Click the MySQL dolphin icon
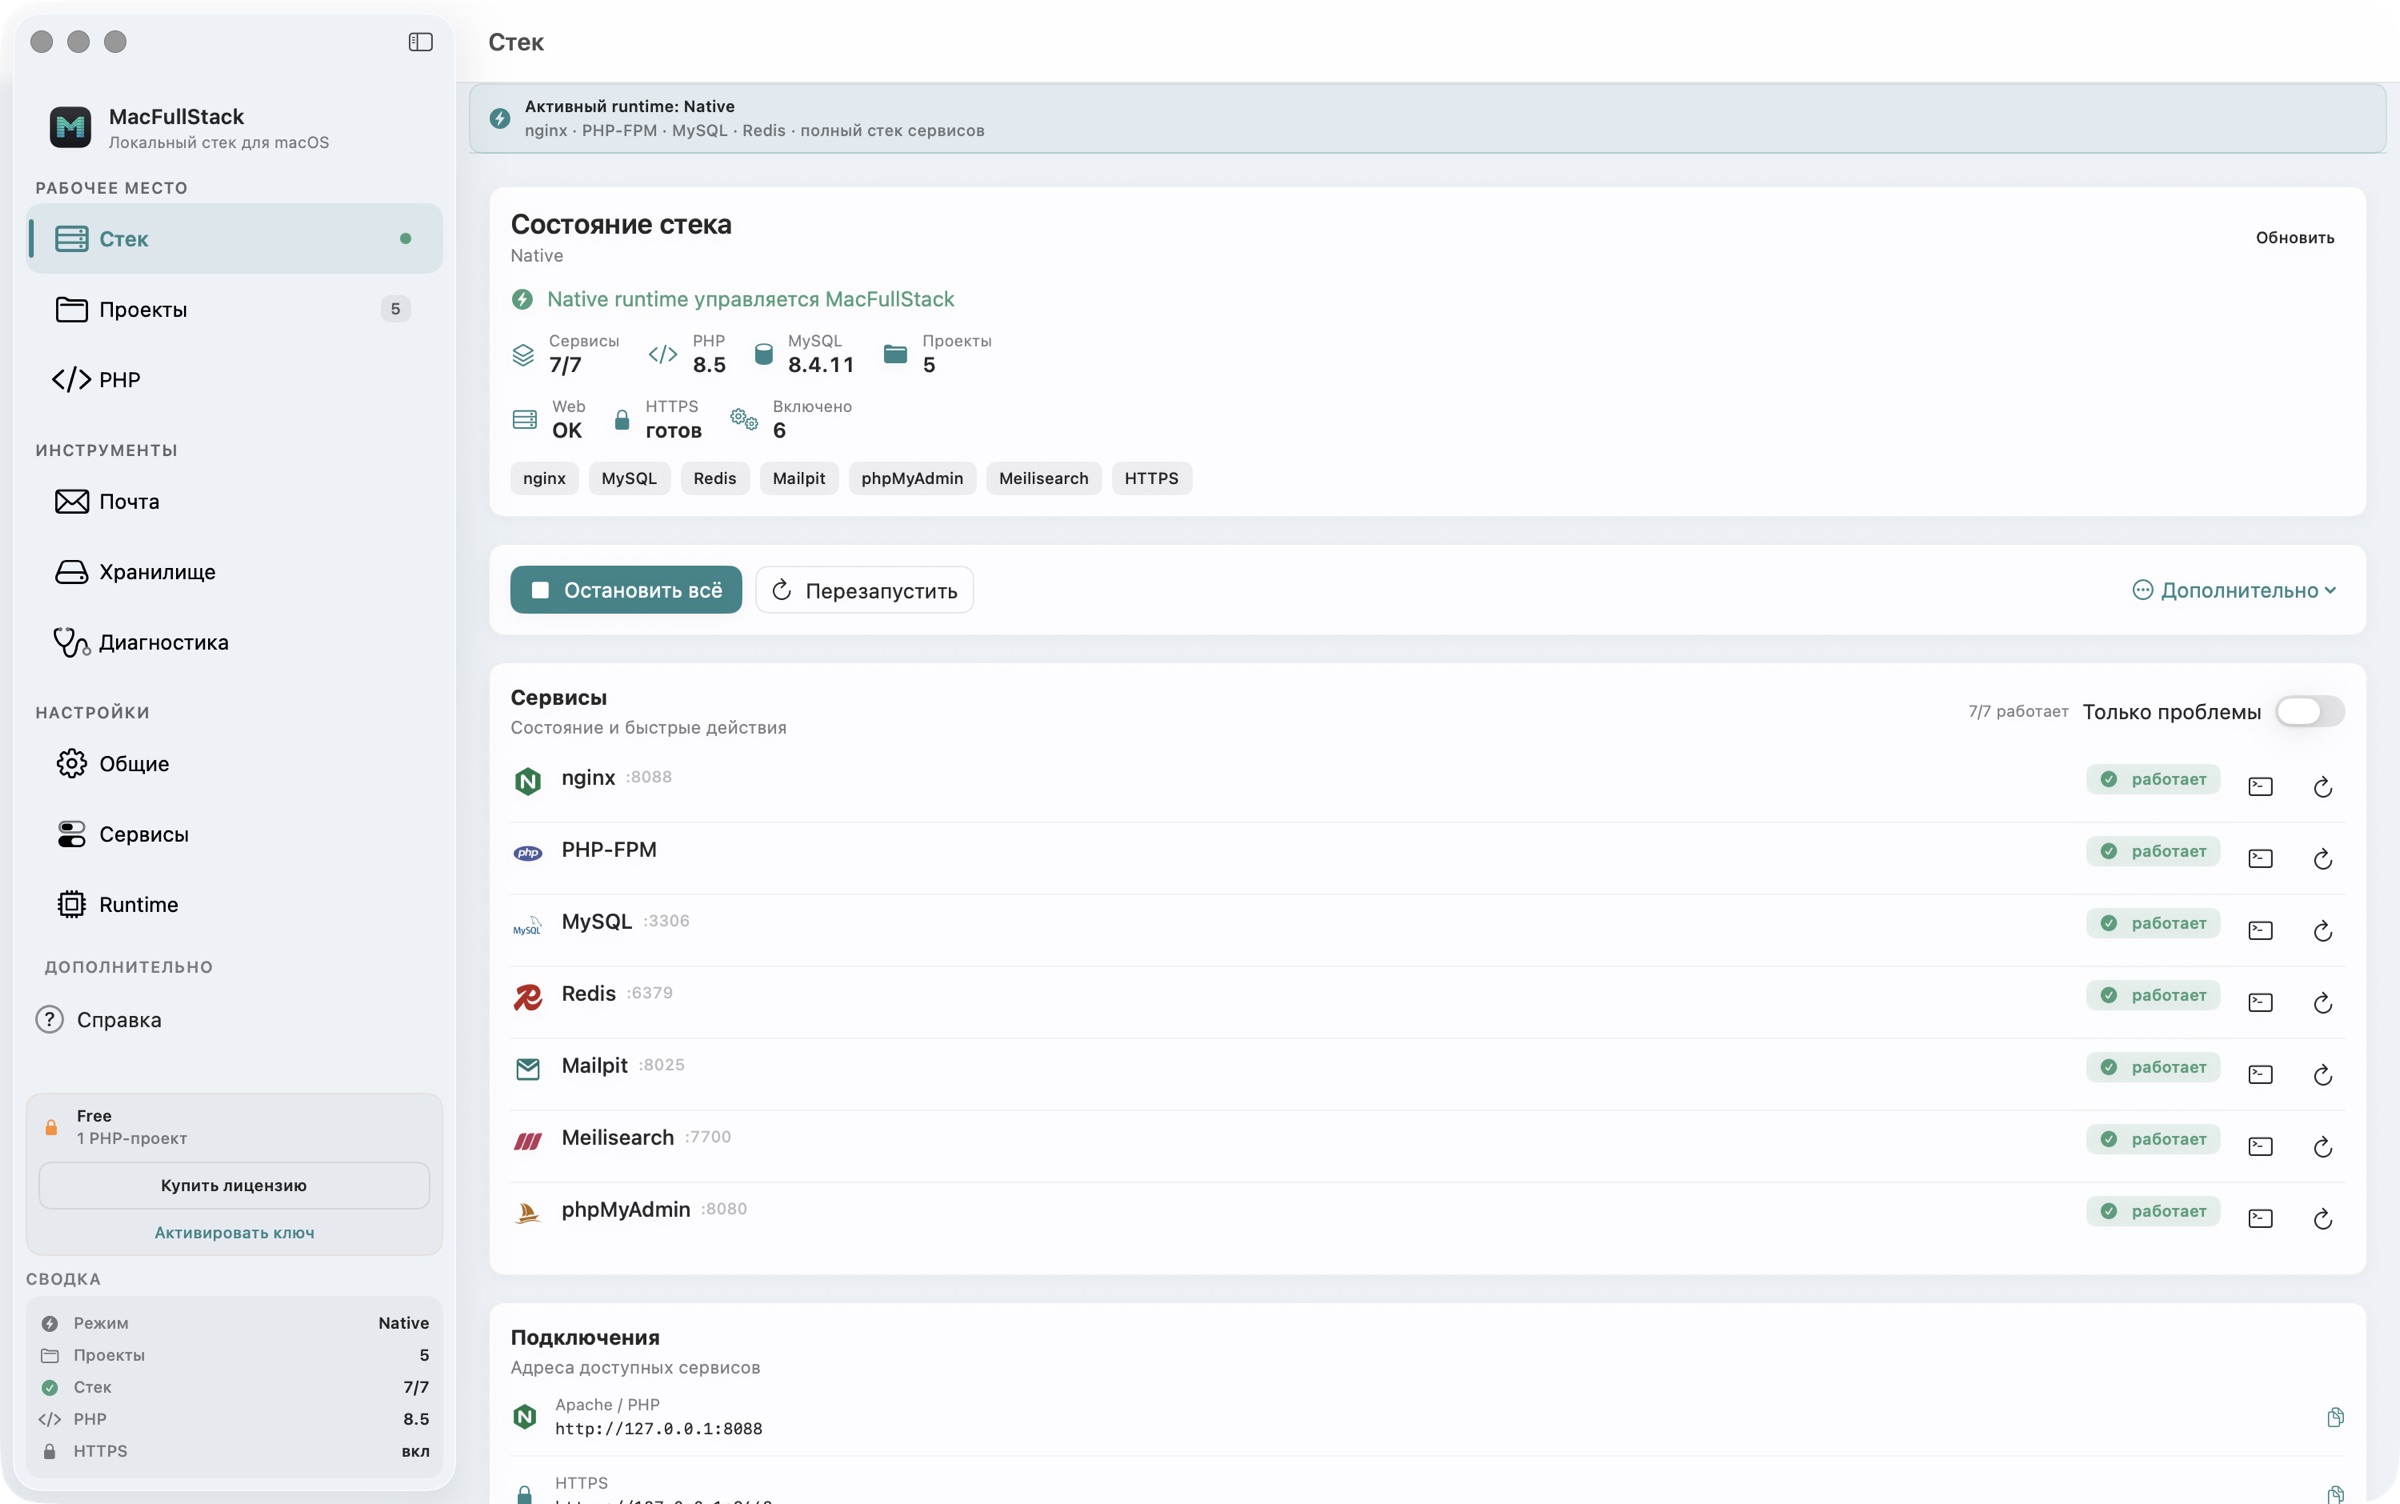Screen dimensions: 2400x1504 click(527, 927)
